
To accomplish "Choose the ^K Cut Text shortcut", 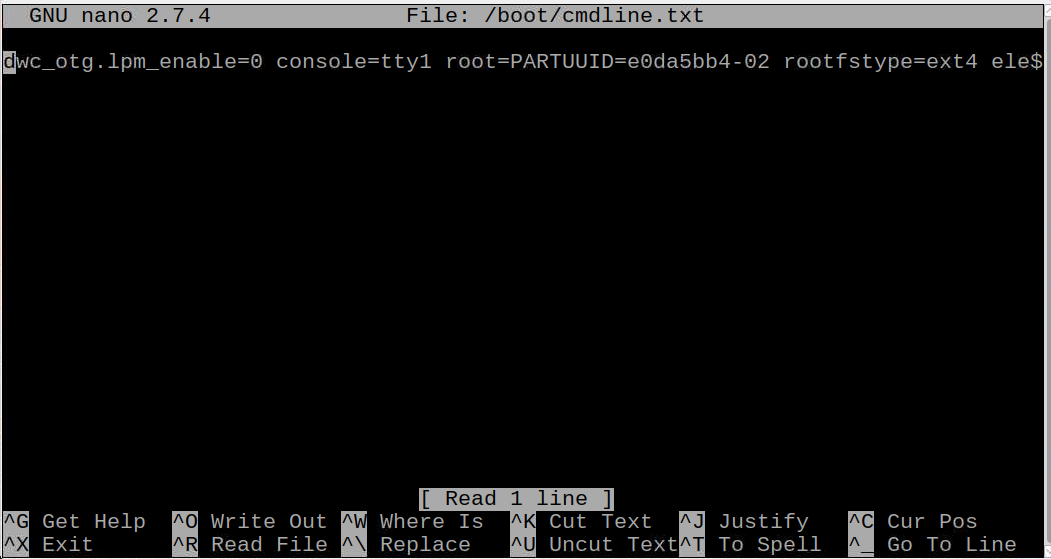I will [581, 521].
